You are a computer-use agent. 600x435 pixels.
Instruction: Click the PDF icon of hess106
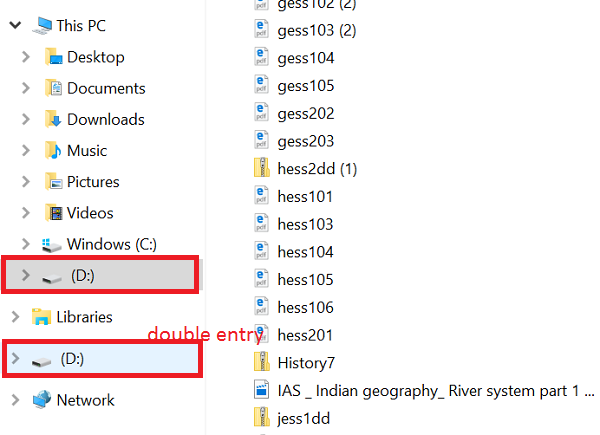[x=261, y=306]
